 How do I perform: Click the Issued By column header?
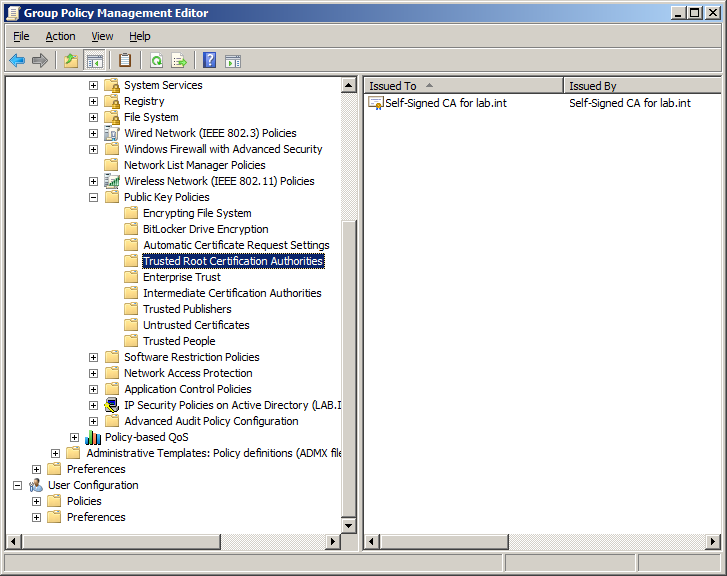(x=640, y=86)
